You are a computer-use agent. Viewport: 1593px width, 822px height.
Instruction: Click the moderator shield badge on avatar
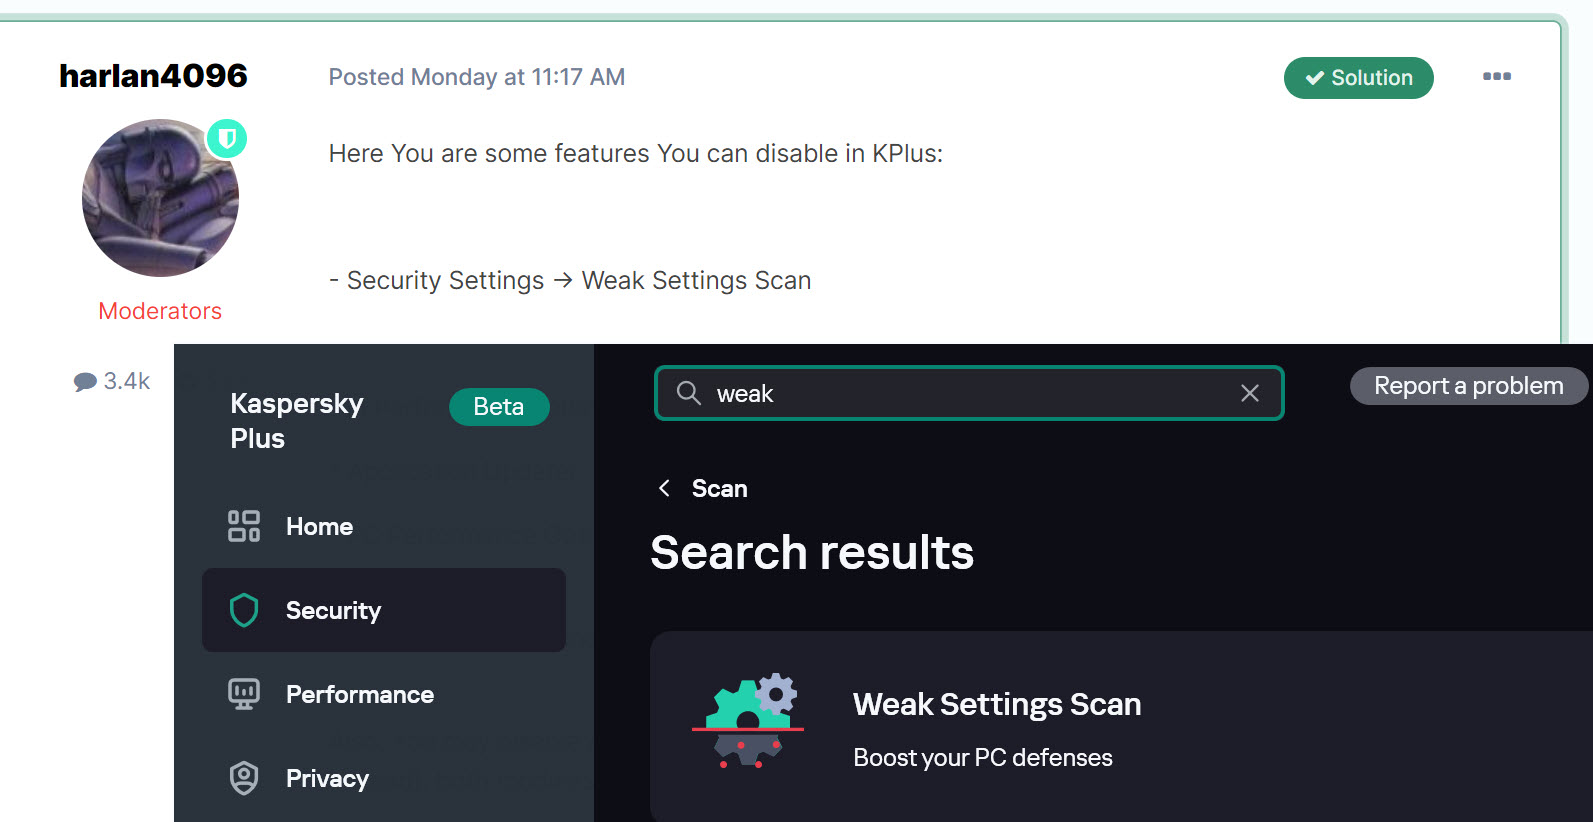coord(227,139)
